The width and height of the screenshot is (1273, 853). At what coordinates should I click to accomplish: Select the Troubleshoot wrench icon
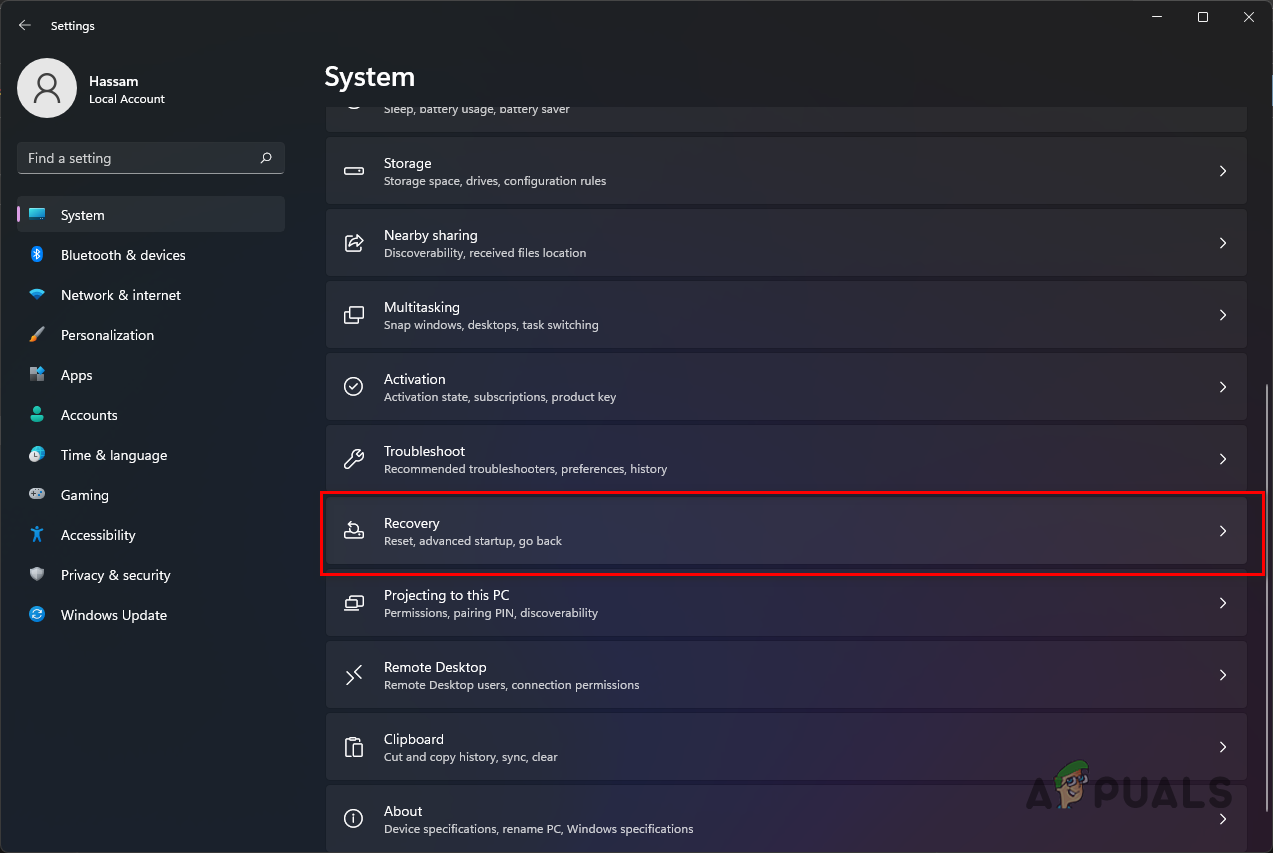click(353, 459)
